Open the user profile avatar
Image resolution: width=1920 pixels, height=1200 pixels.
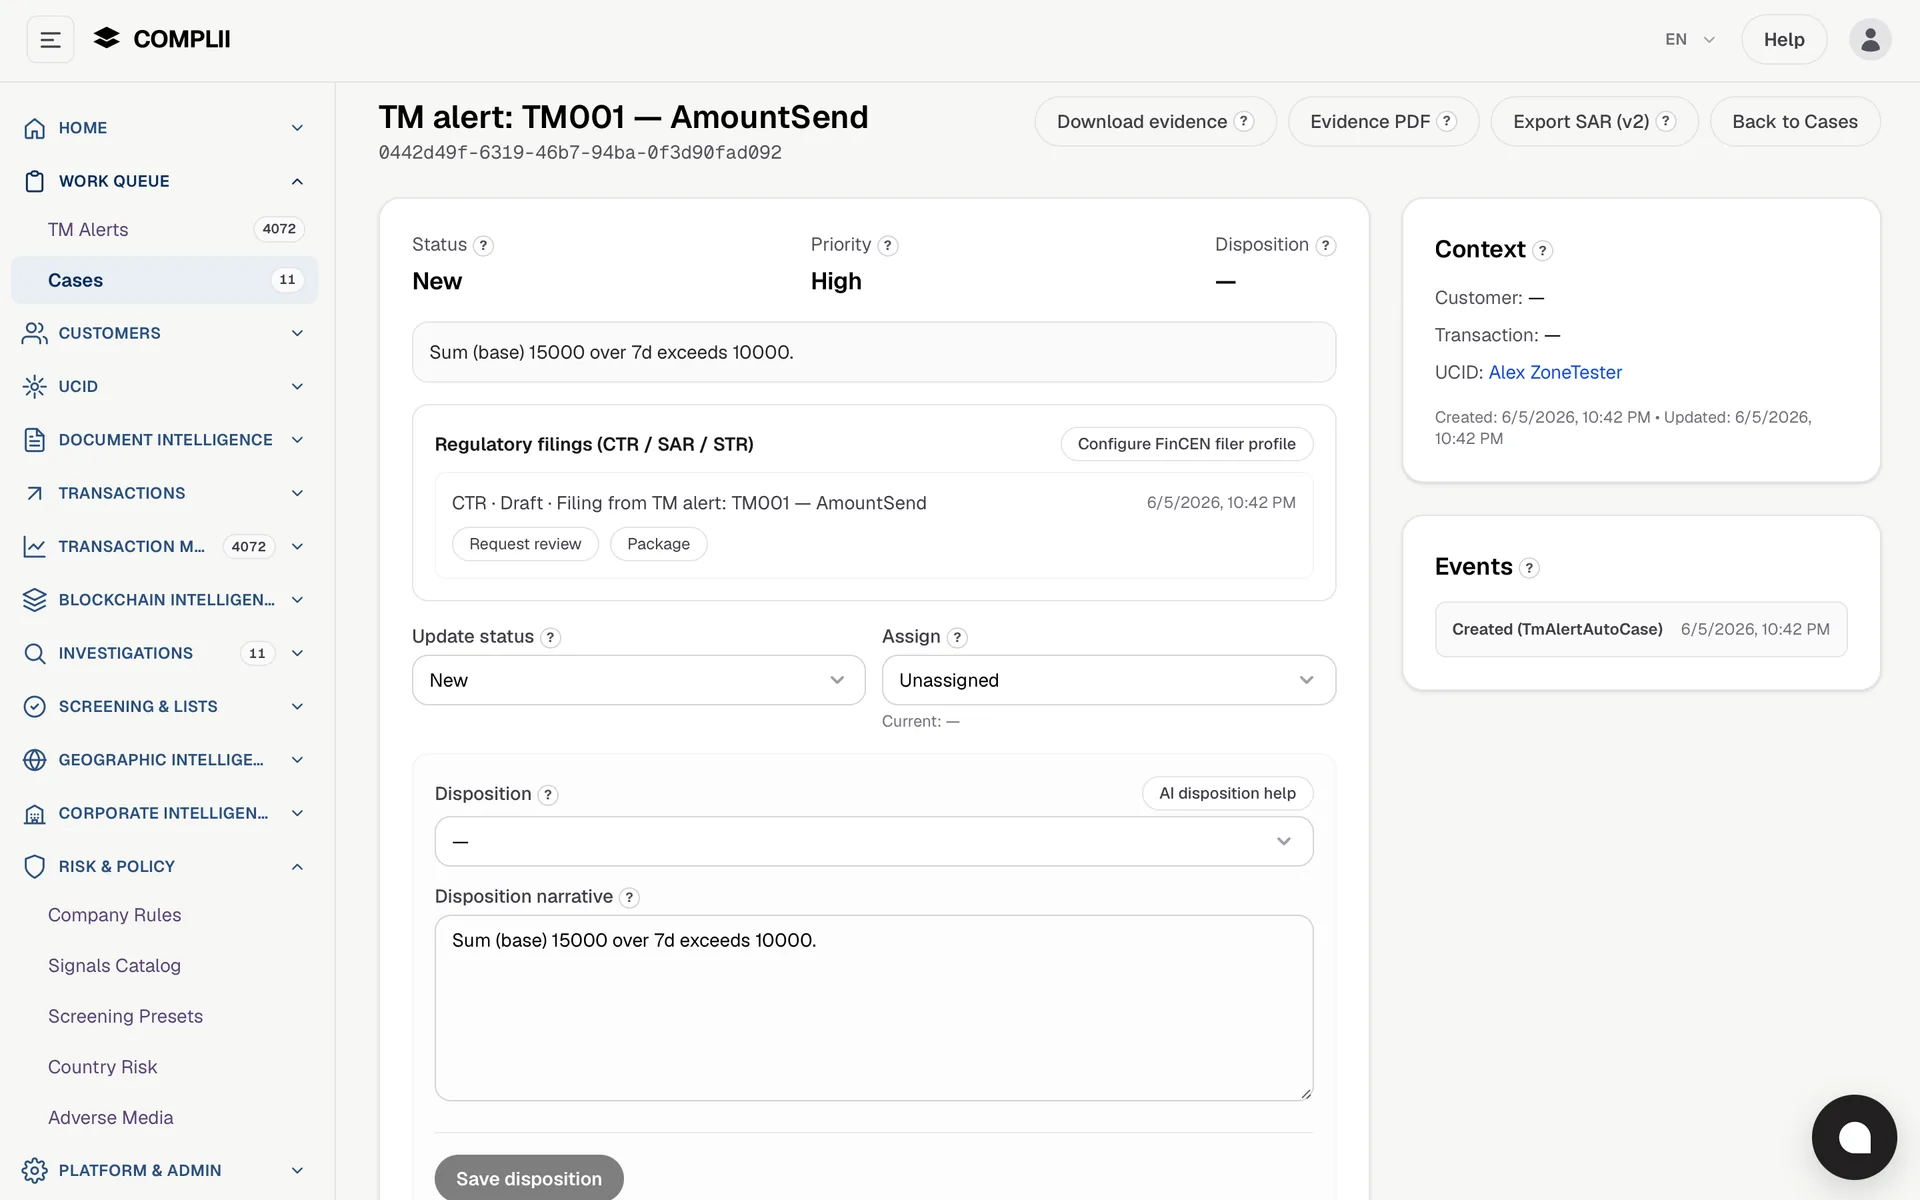pos(1869,40)
